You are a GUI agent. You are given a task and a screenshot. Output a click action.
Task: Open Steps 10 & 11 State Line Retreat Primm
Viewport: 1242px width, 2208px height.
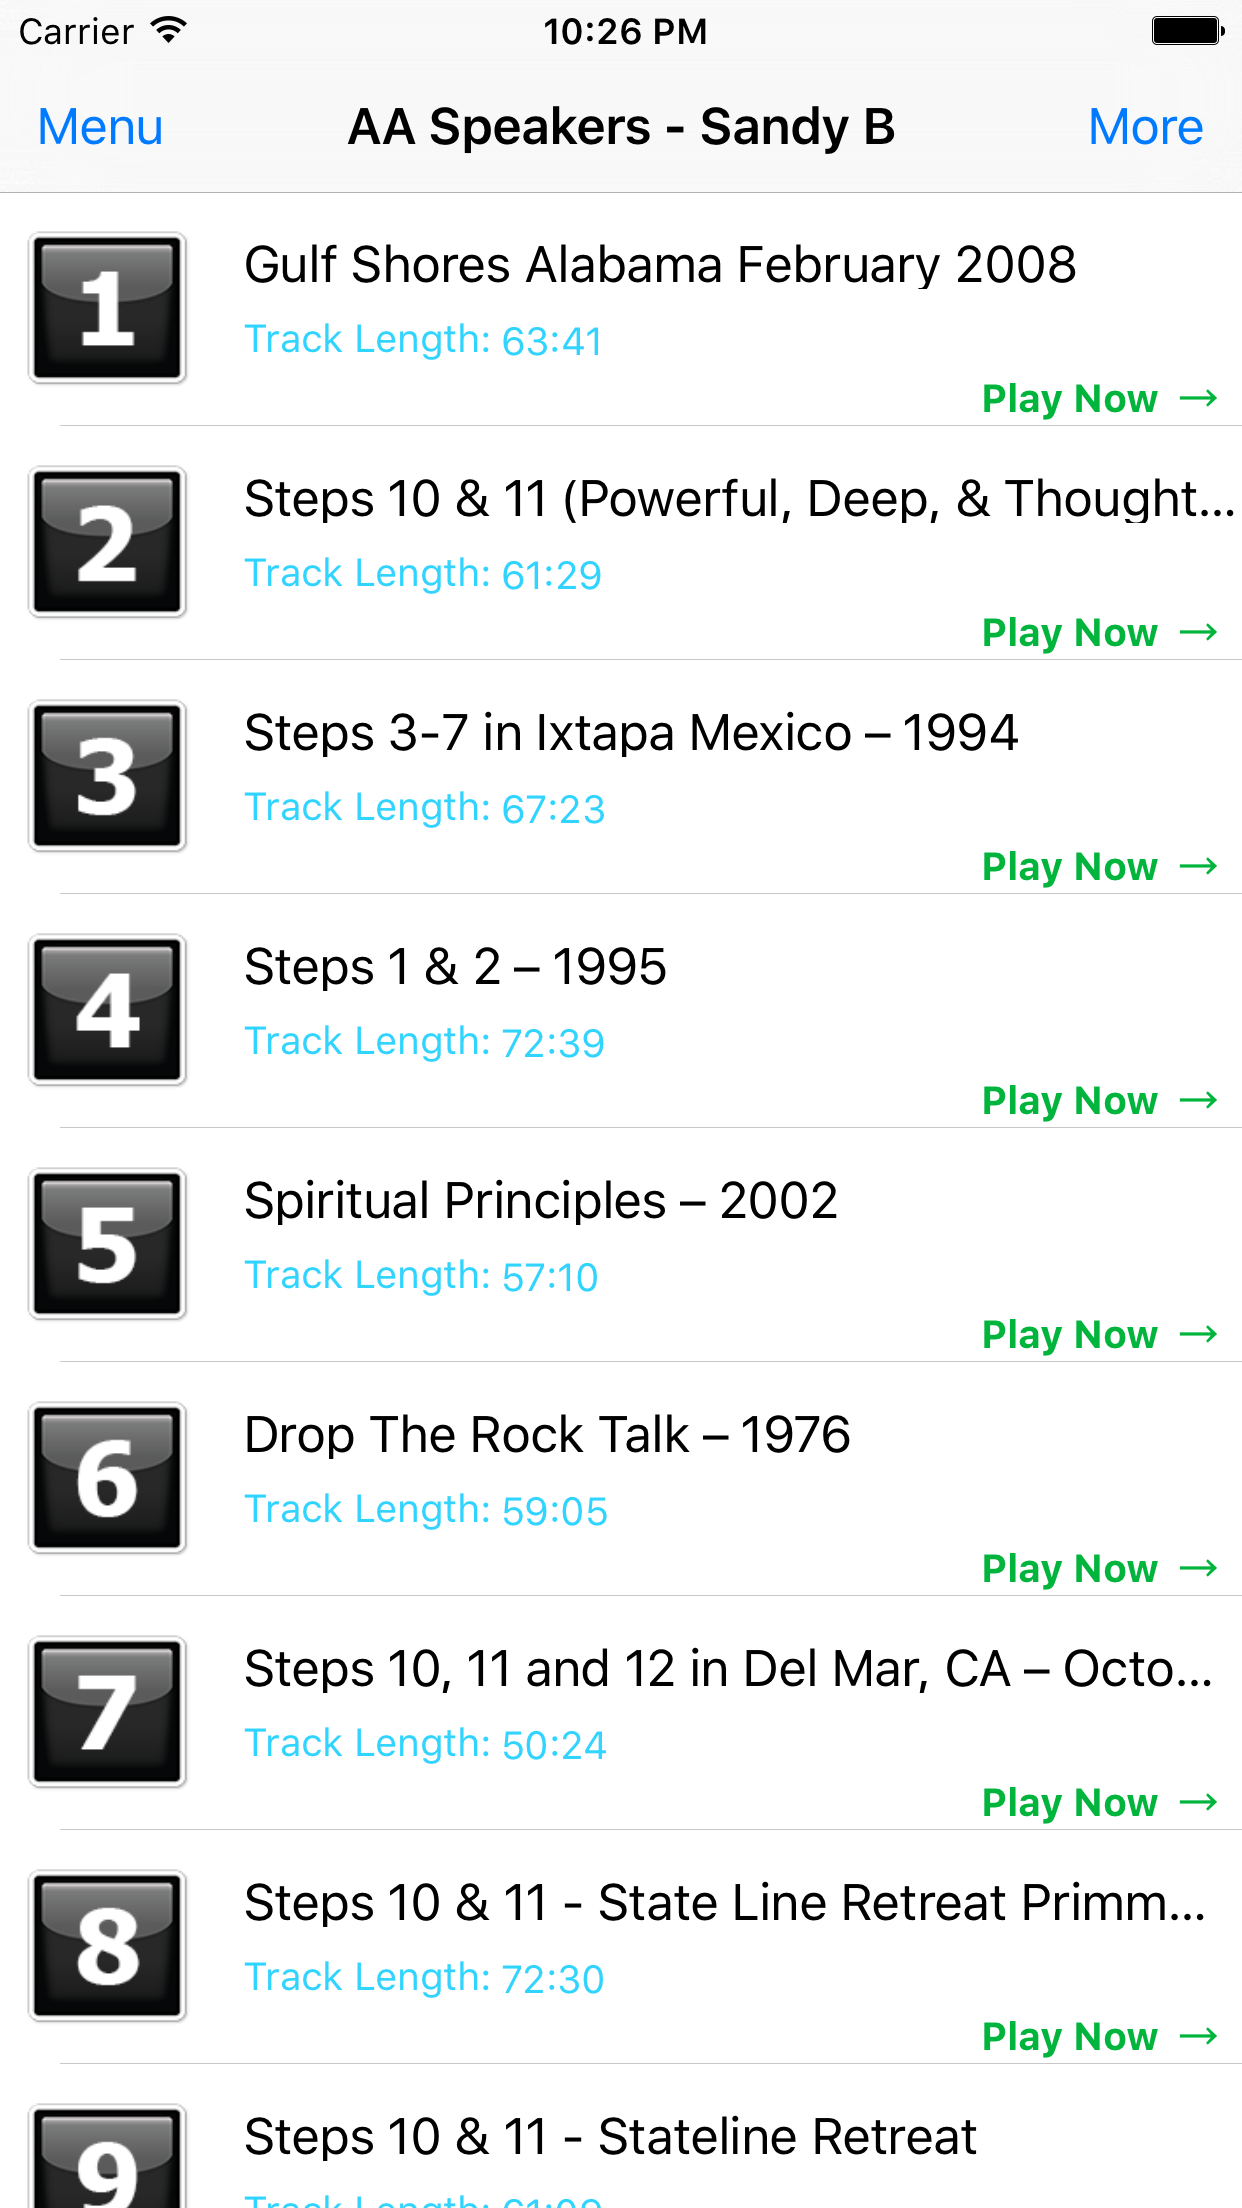click(726, 1903)
